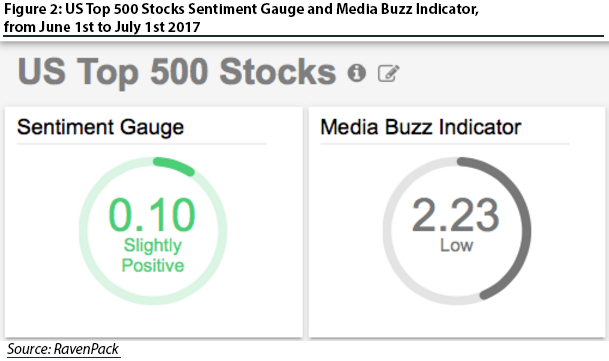The height and width of the screenshot is (361, 609).
Task: Click the Low label under 2.23
Action: pyautogui.click(x=456, y=246)
